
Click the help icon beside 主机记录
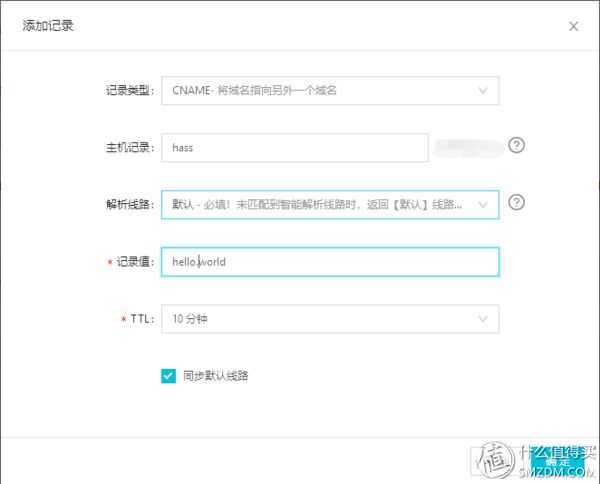pos(516,145)
